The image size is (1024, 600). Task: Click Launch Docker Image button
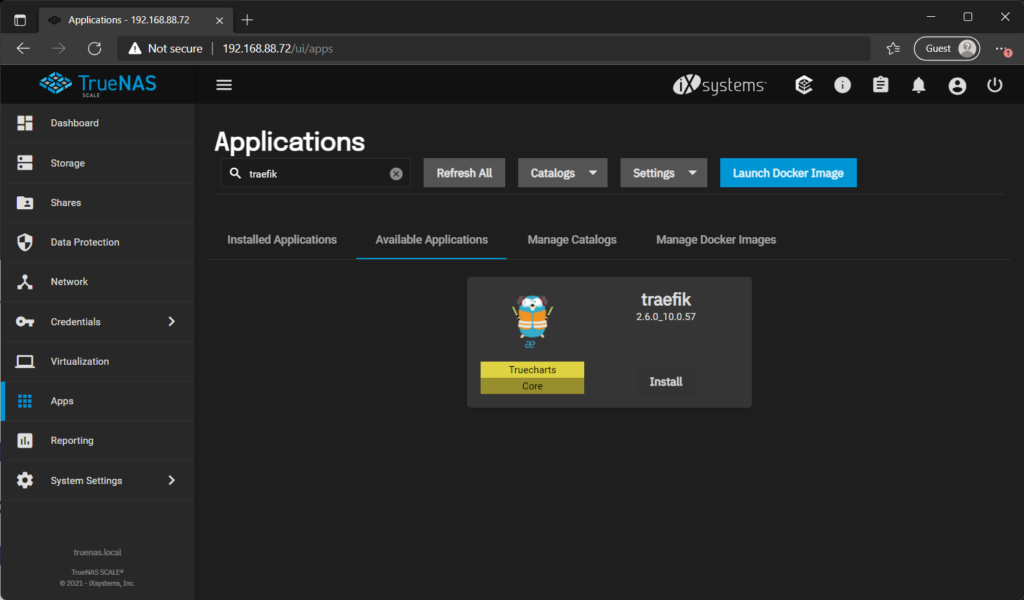pyautogui.click(x=788, y=173)
